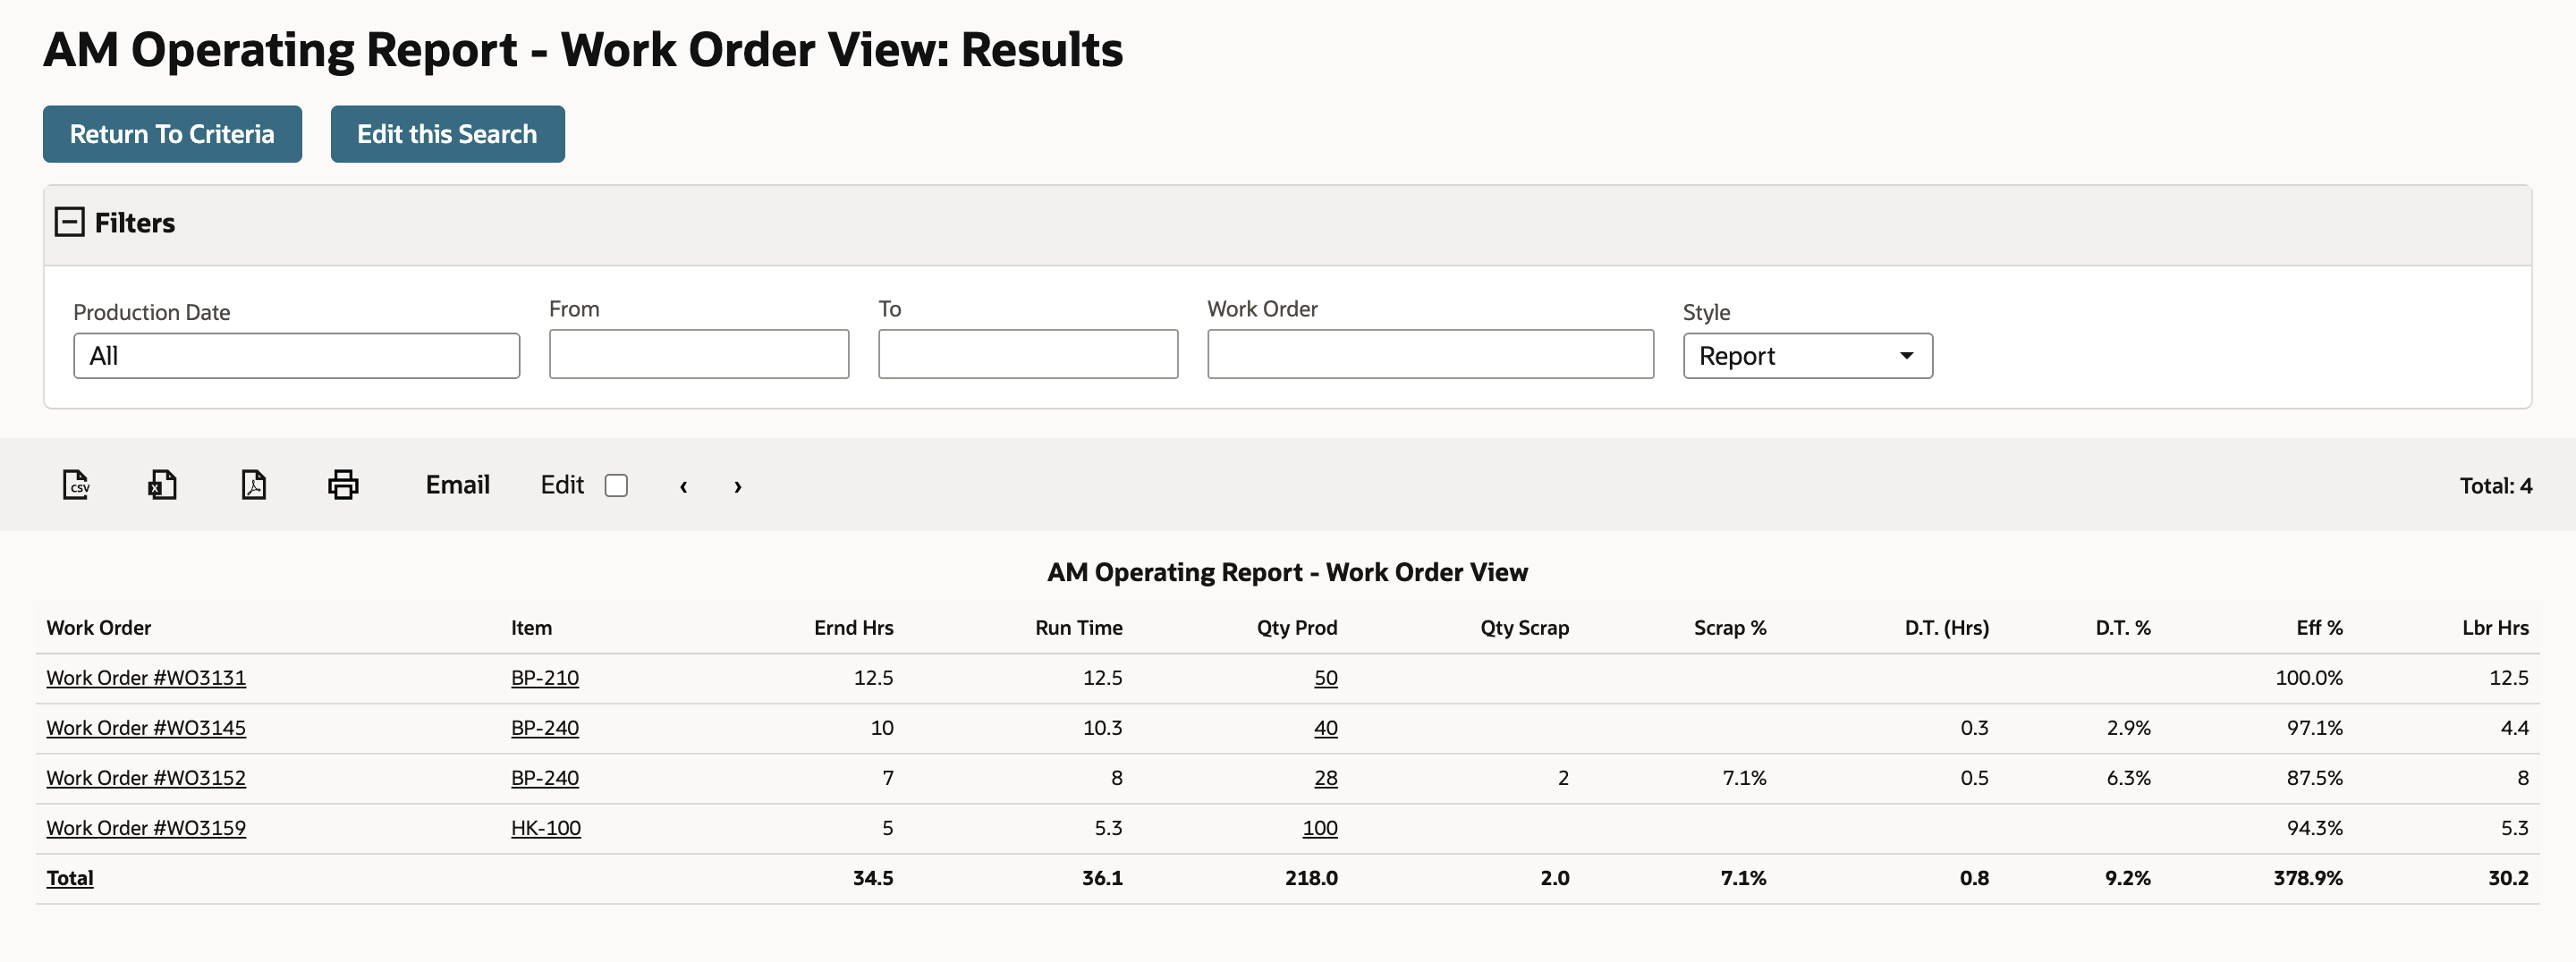This screenshot has height=962, width=2576.
Task: Click the Eff % column header
Action: coord(2320,628)
